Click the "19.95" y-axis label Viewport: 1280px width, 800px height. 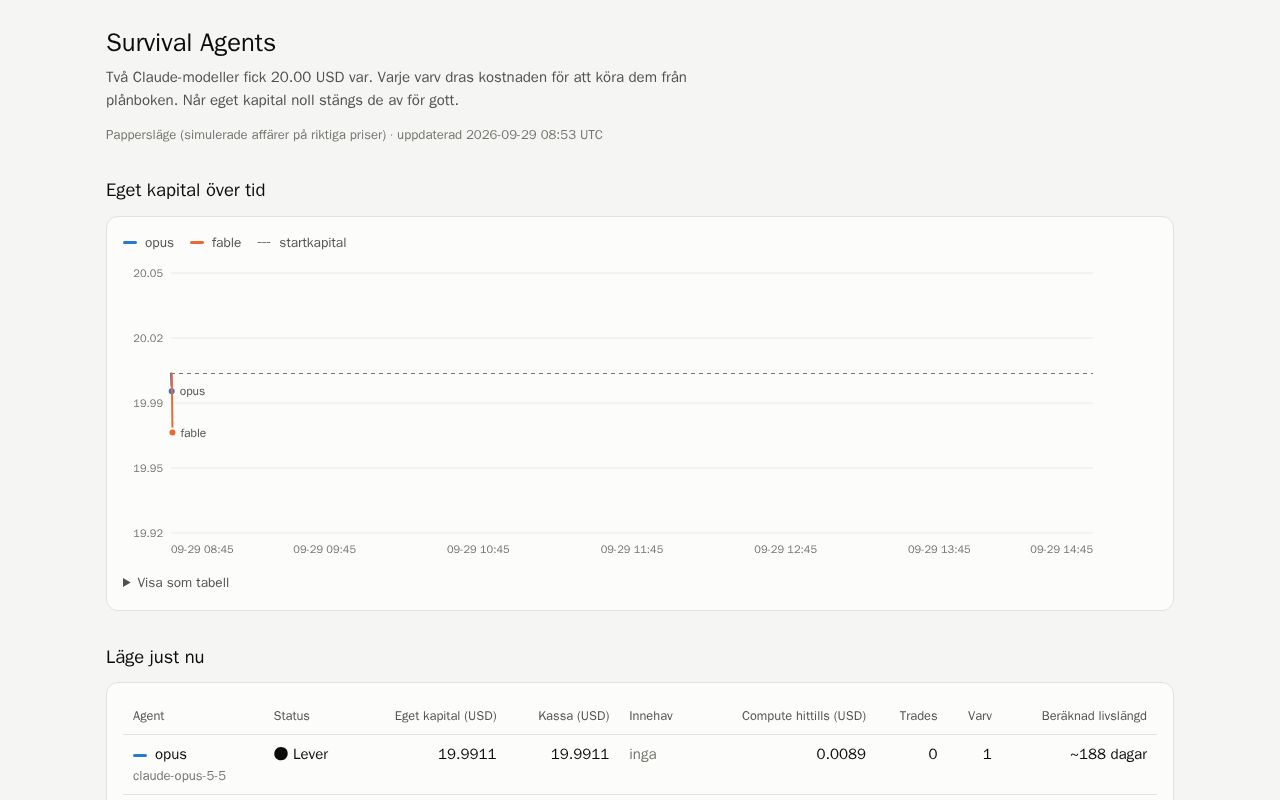[148, 468]
